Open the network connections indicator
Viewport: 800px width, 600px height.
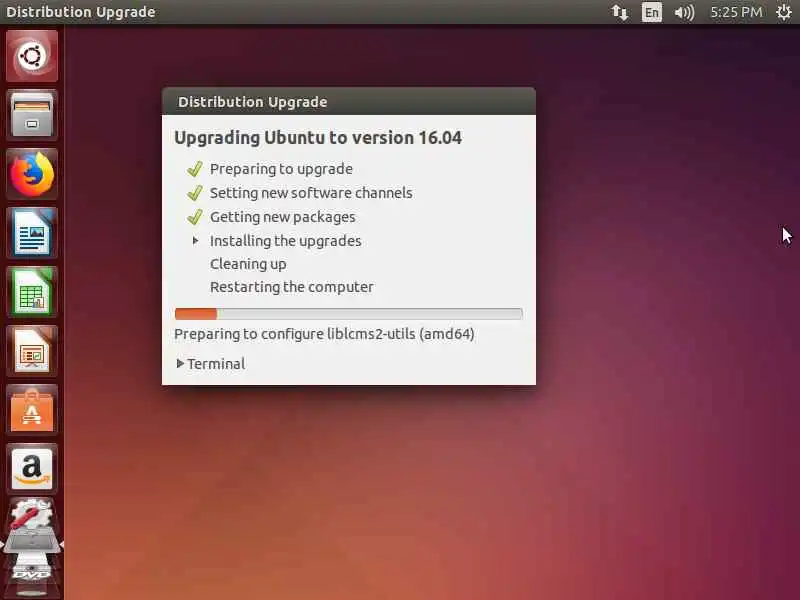[x=620, y=12]
